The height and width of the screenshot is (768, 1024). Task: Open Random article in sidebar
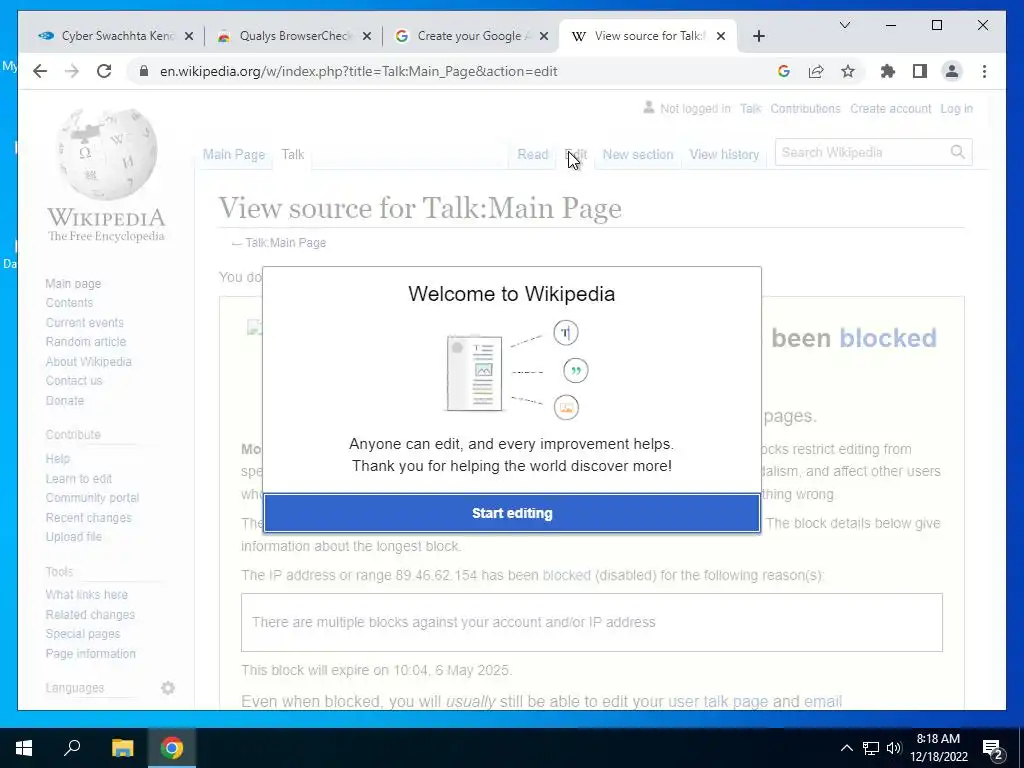tap(86, 342)
